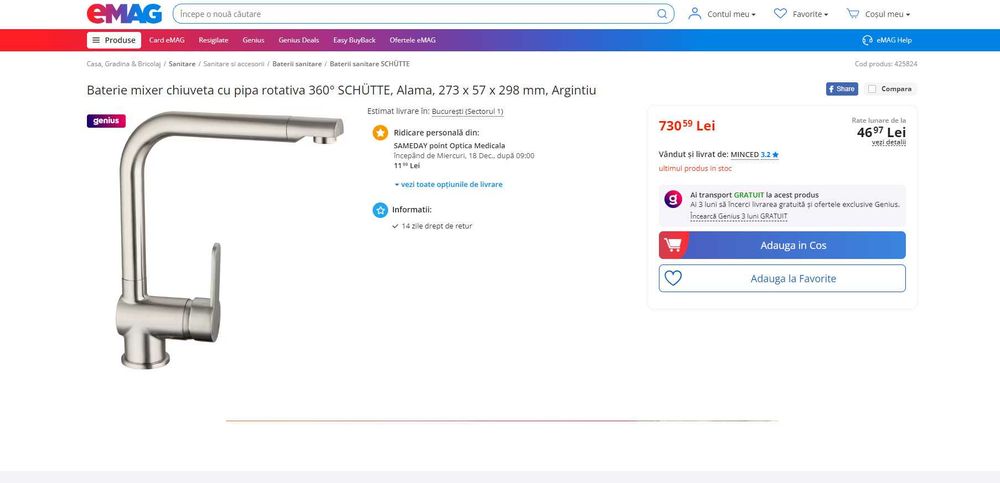Click Încearcă Genius 3 luni GRATUIT link
1000x483 pixels.
739,216
